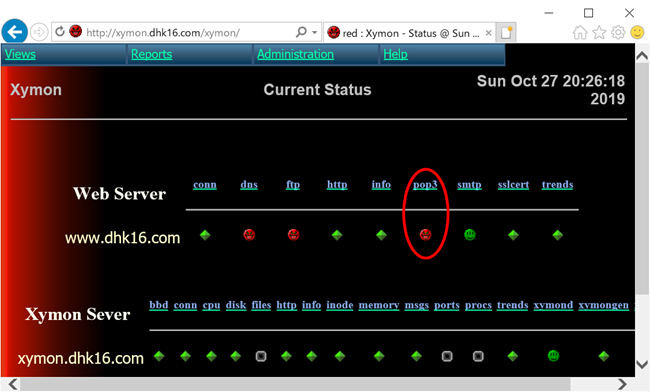Open the memory status icon for xymon.dhk16.com

click(x=379, y=356)
